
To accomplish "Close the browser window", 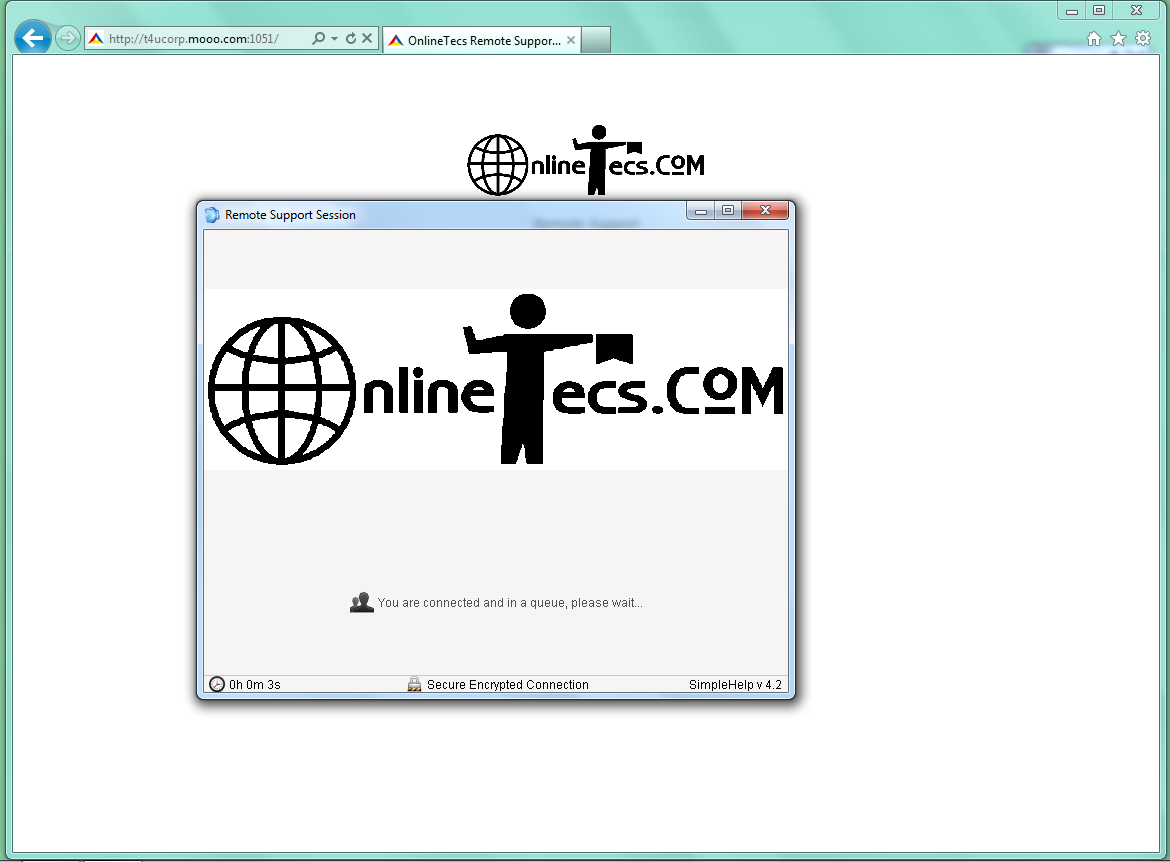I will [1136, 10].
